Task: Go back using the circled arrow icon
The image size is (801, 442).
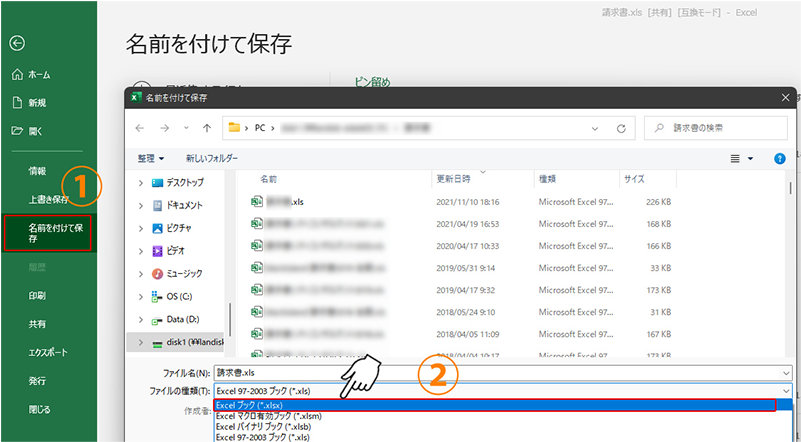Action: [x=17, y=43]
